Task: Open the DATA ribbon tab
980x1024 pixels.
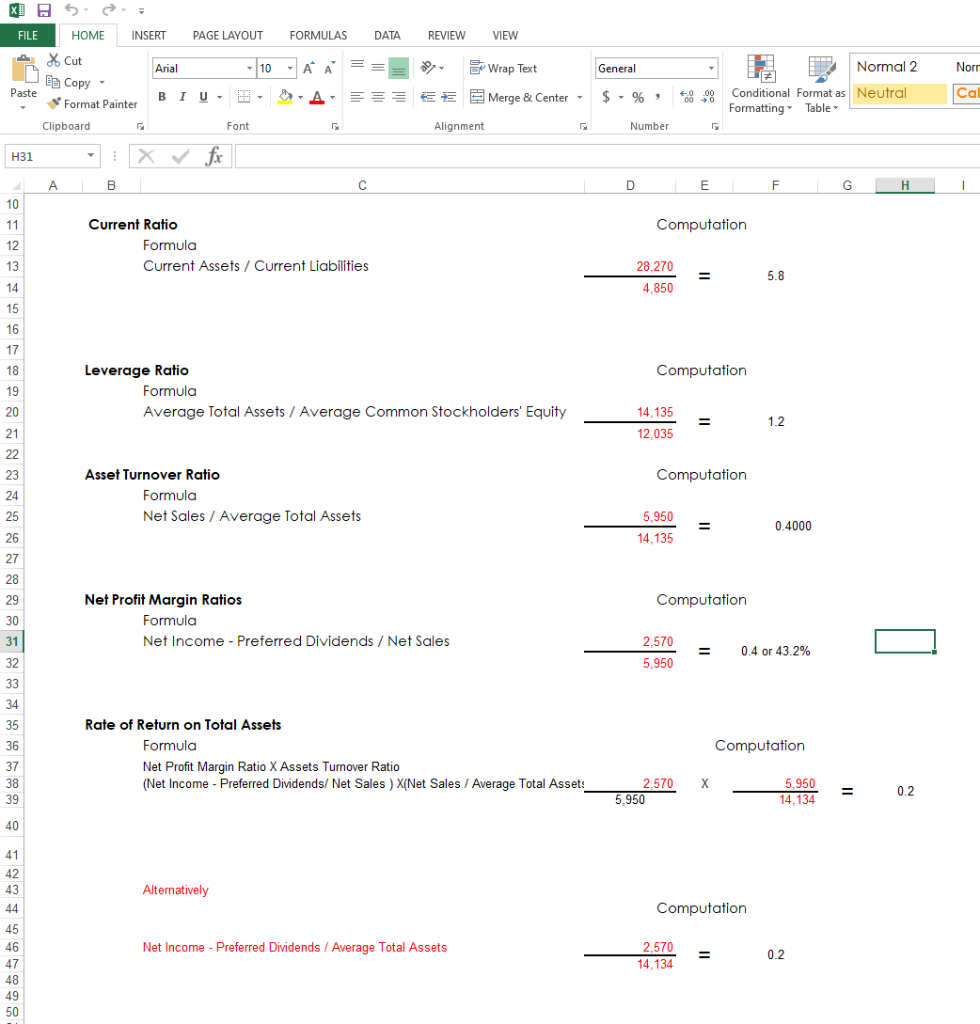Action: 387,35
